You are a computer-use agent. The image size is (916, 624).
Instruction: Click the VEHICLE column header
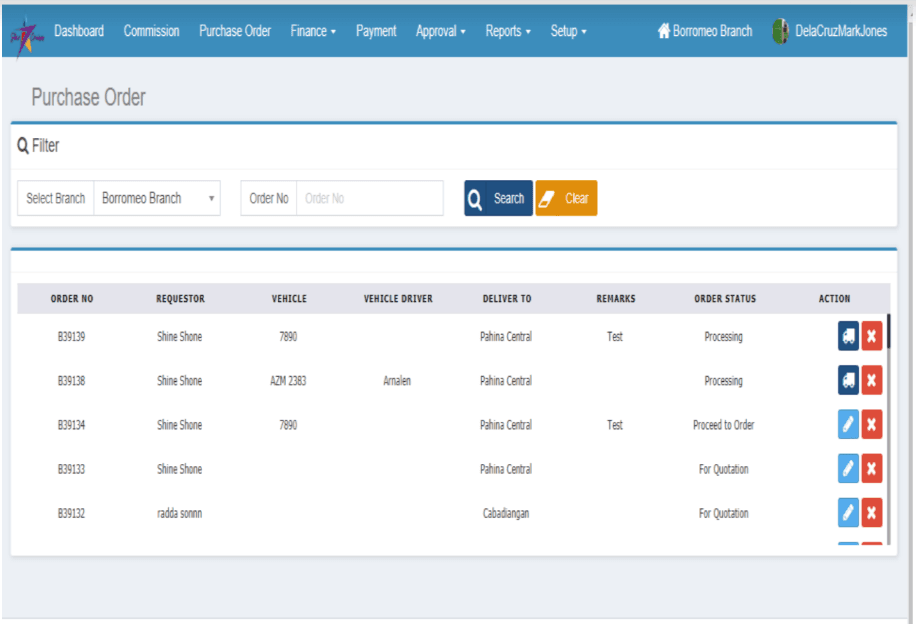pyautogui.click(x=289, y=299)
